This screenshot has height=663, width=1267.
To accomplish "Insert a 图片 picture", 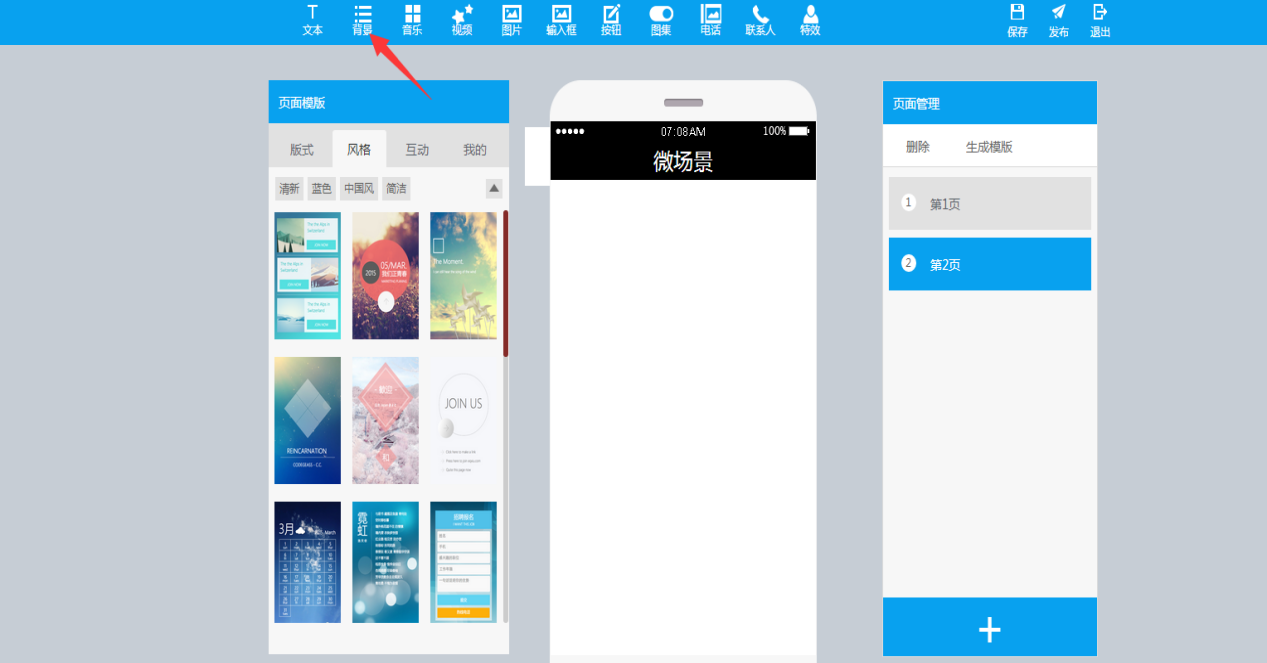I will [x=511, y=20].
